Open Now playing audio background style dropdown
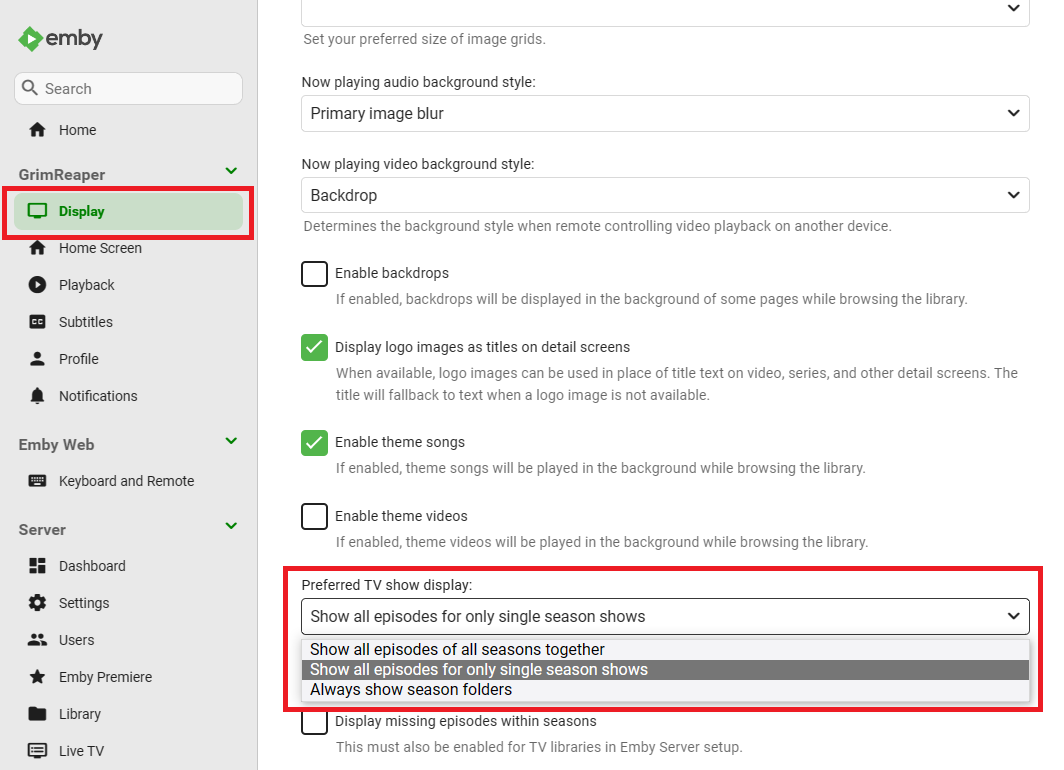The width and height of the screenshot is (1064, 770). pos(665,114)
